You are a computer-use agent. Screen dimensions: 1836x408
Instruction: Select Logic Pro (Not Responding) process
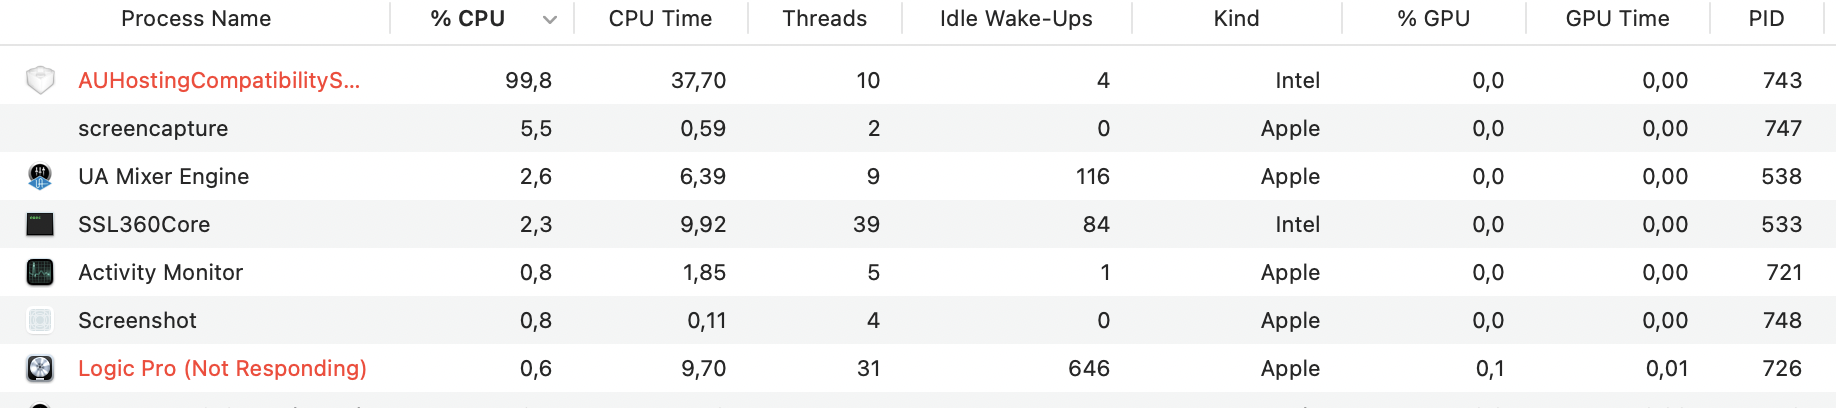pyautogui.click(x=222, y=368)
